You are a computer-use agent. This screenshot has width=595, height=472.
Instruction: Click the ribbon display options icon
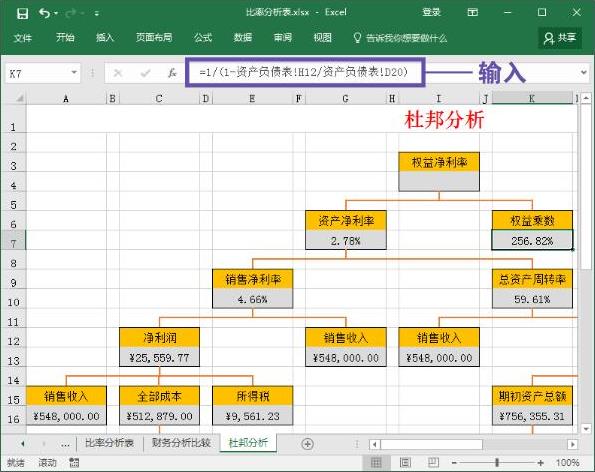click(x=472, y=13)
